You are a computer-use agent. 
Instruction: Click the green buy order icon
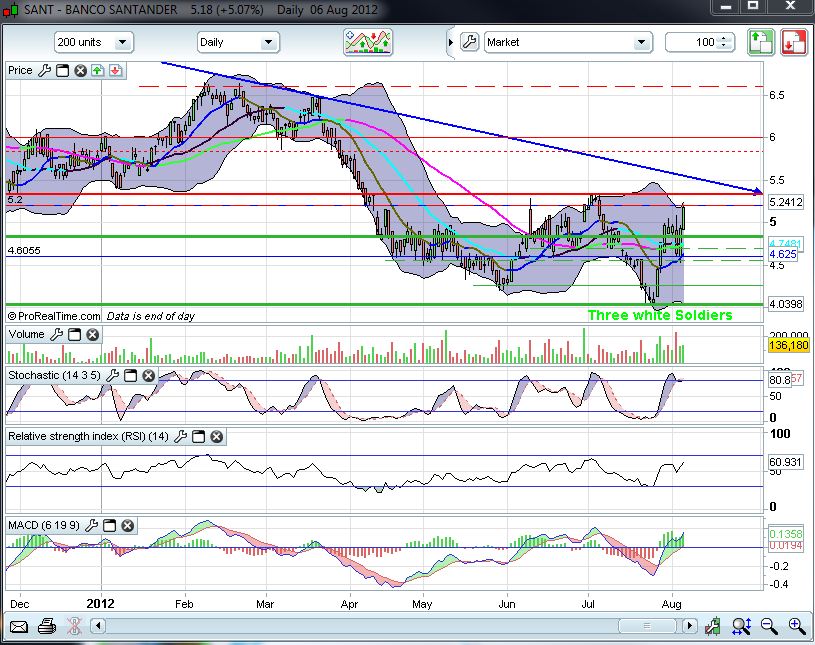tap(760, 42)
